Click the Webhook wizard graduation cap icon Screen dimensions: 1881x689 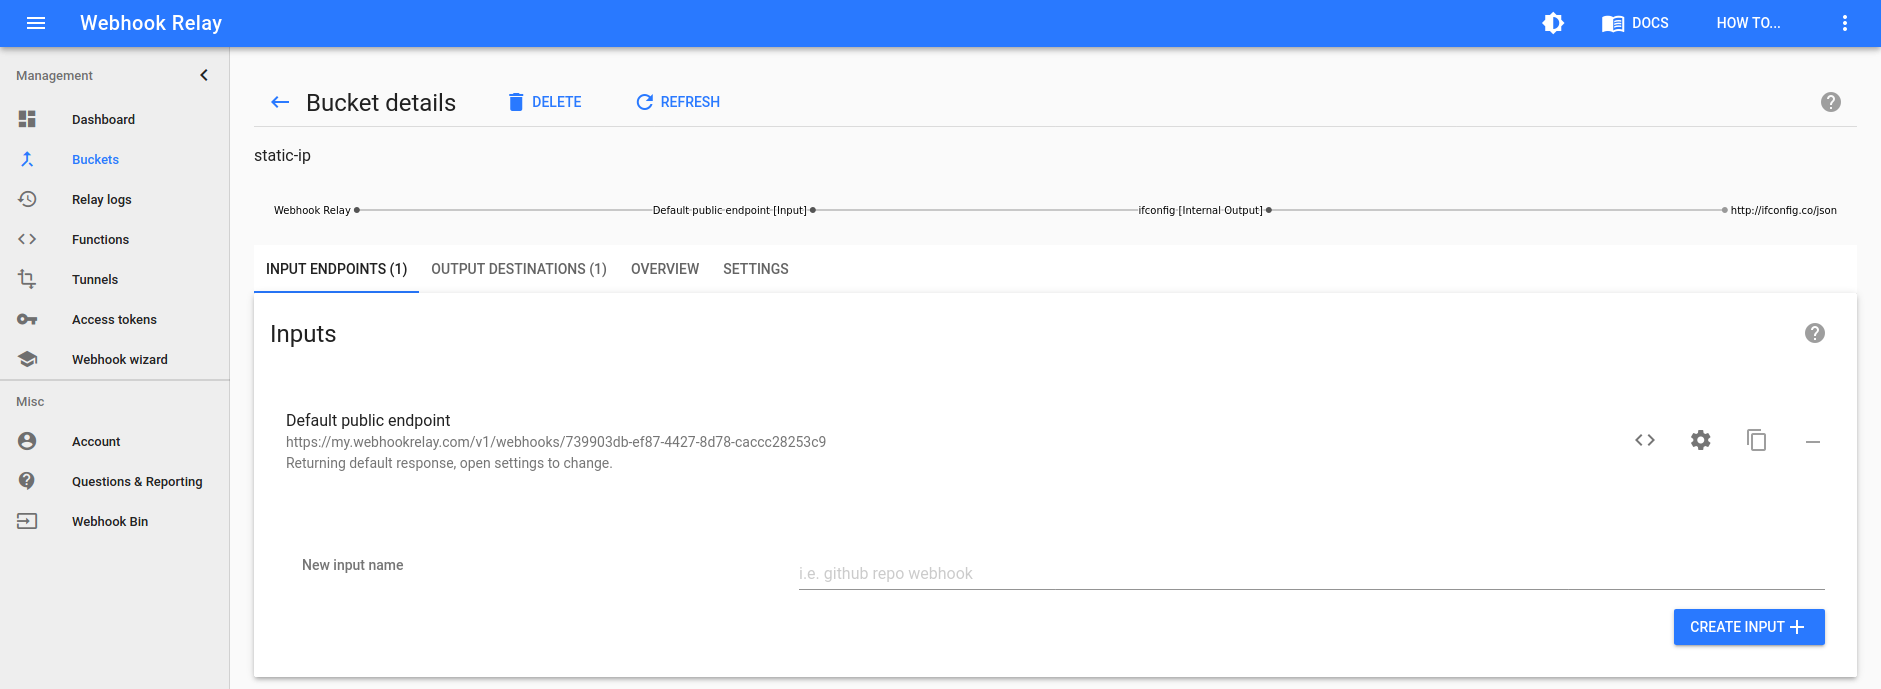(27, 359)
